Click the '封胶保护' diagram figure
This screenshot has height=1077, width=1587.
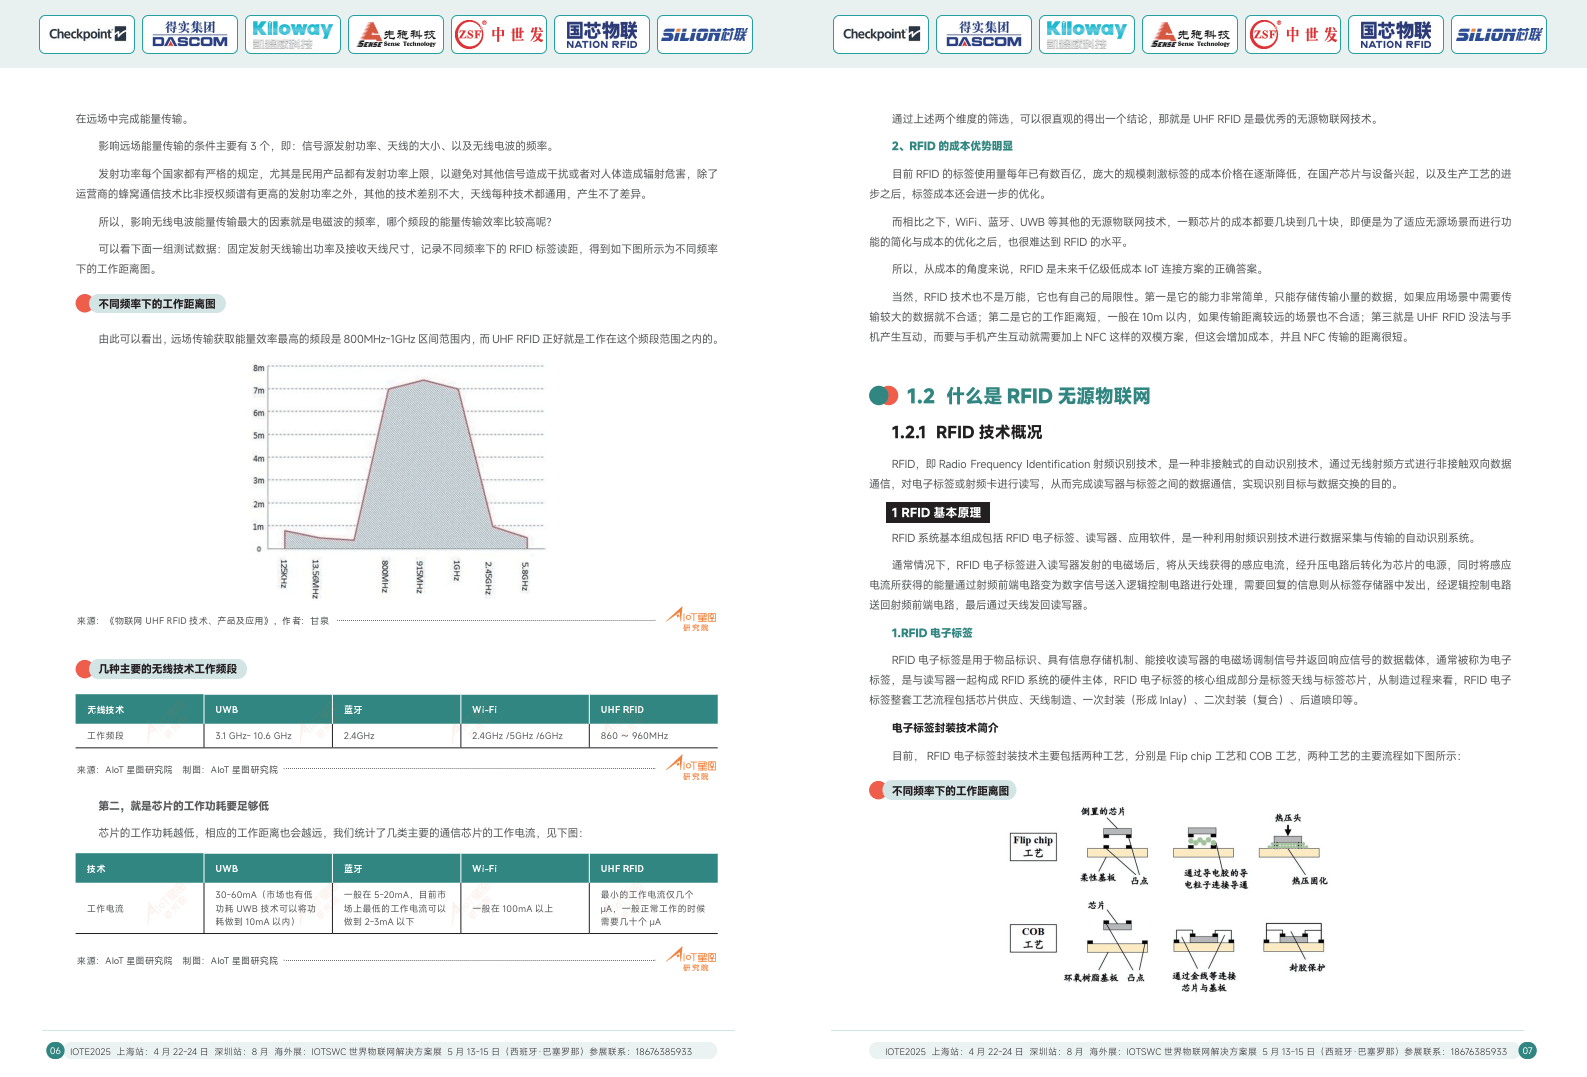tap(1294, 946)
